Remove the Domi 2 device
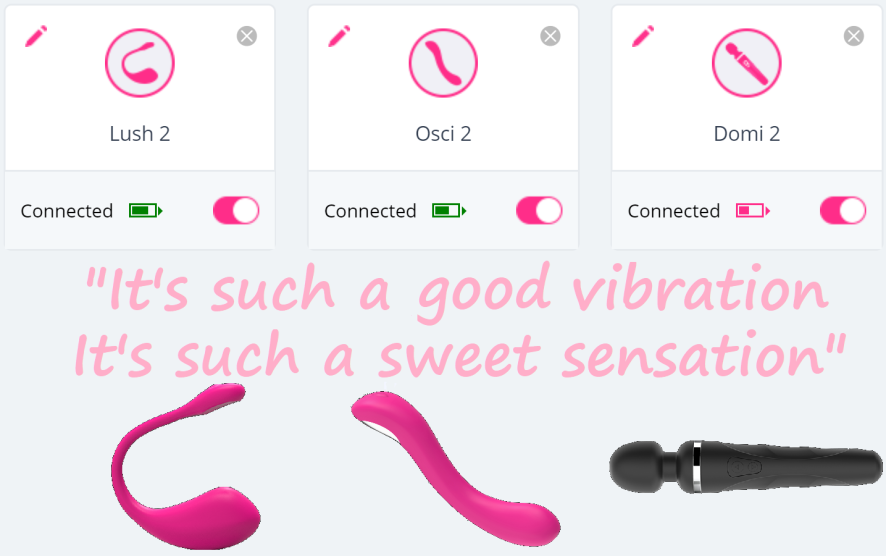886x556 pixels. (854, 36)
